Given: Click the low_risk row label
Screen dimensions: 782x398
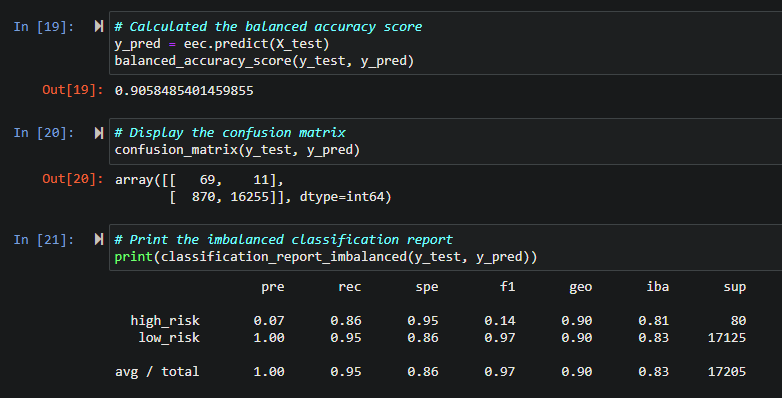Looking at the screenshot, I should tap(169, 338).
